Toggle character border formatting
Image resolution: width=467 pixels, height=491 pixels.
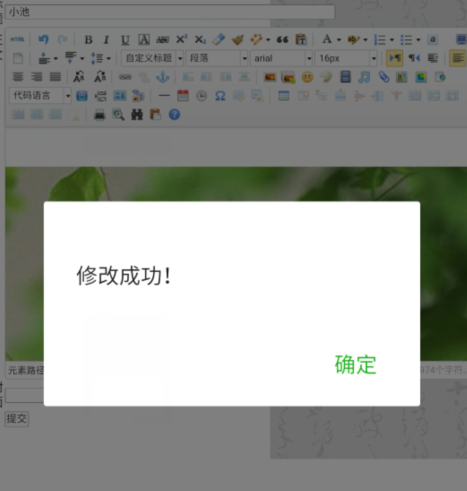pos(144,40)
